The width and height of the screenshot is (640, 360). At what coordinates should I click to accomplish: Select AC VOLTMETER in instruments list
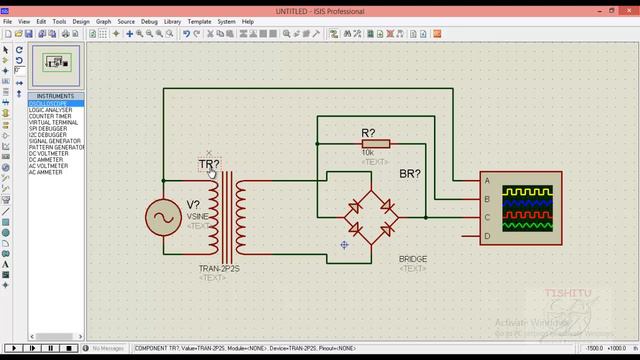[x=56, y=166]
